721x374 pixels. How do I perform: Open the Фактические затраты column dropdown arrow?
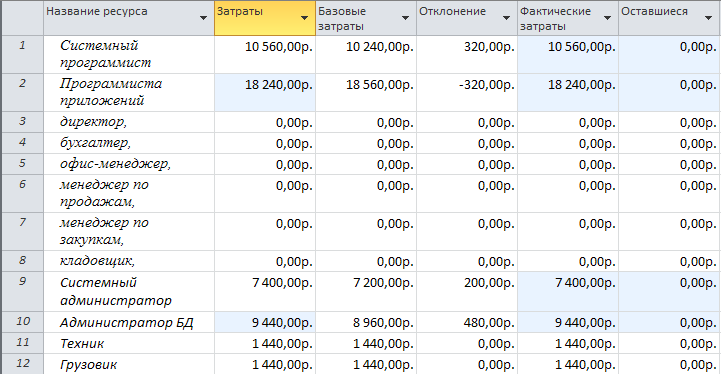tap(607, 18)
